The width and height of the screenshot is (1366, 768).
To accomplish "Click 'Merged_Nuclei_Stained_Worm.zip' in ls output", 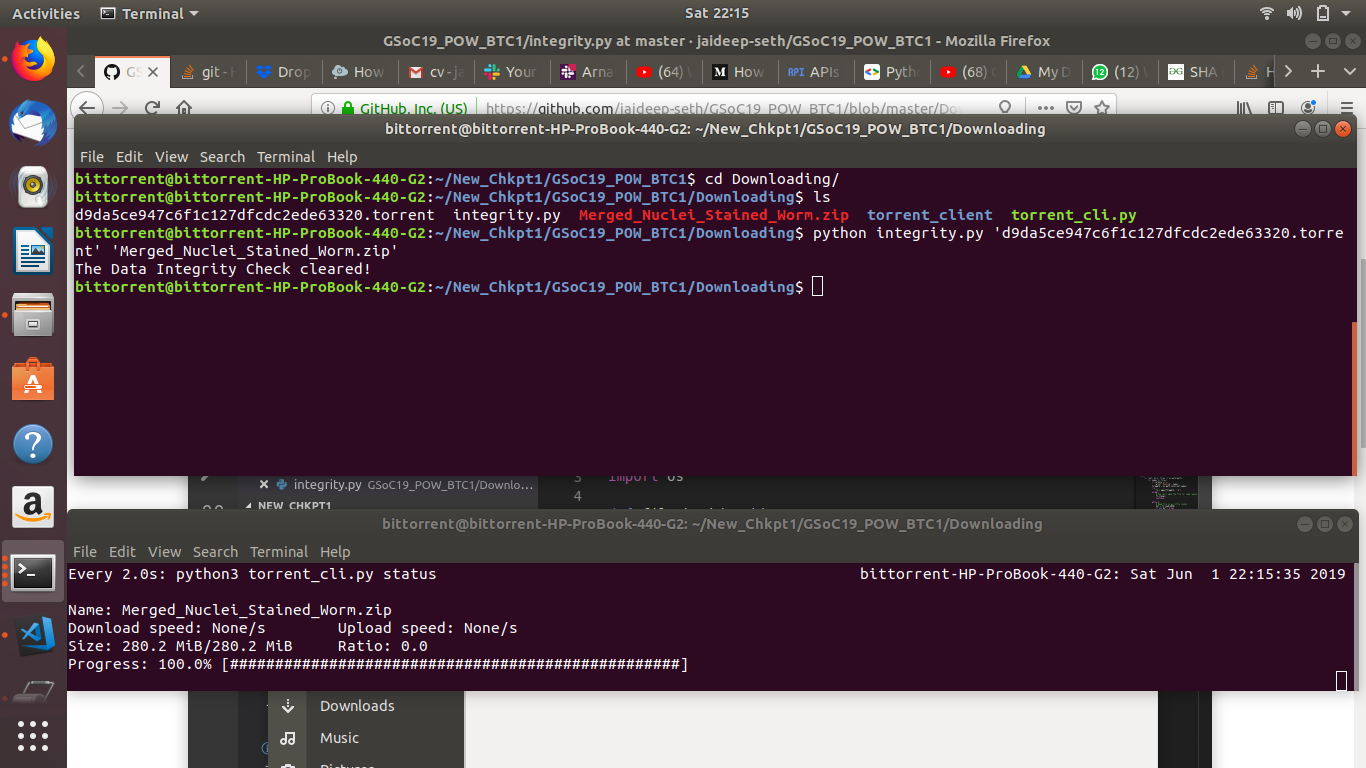I will pyautogui.click(x=714, y=215).
